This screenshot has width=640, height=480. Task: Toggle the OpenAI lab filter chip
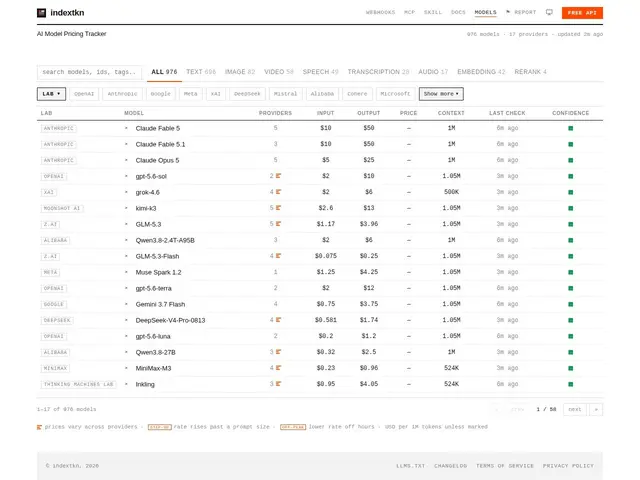pos(84,94)
